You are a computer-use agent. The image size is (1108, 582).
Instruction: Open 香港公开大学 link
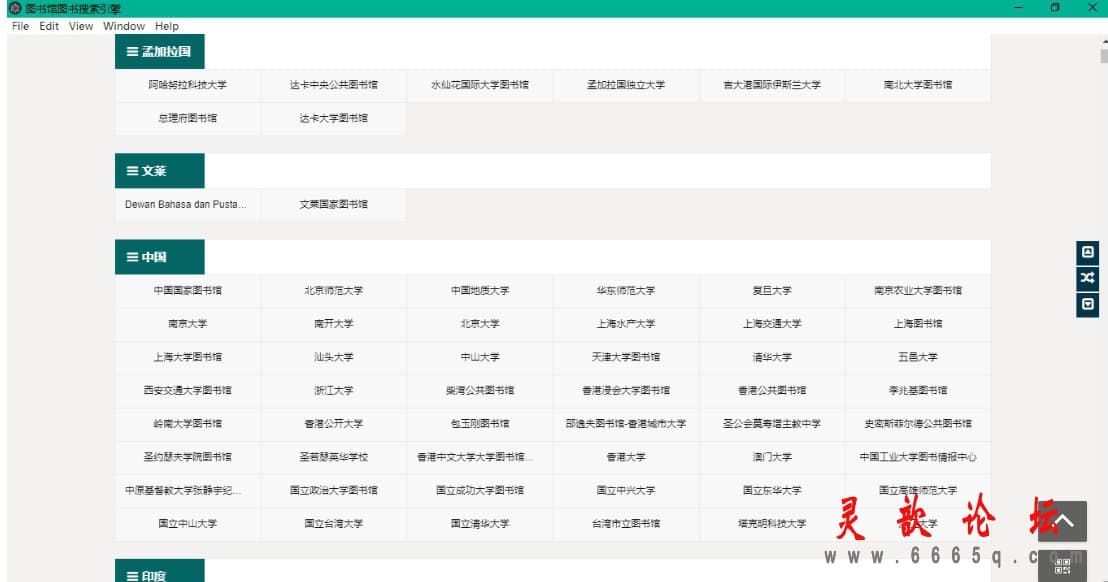[x=334, y=424]
